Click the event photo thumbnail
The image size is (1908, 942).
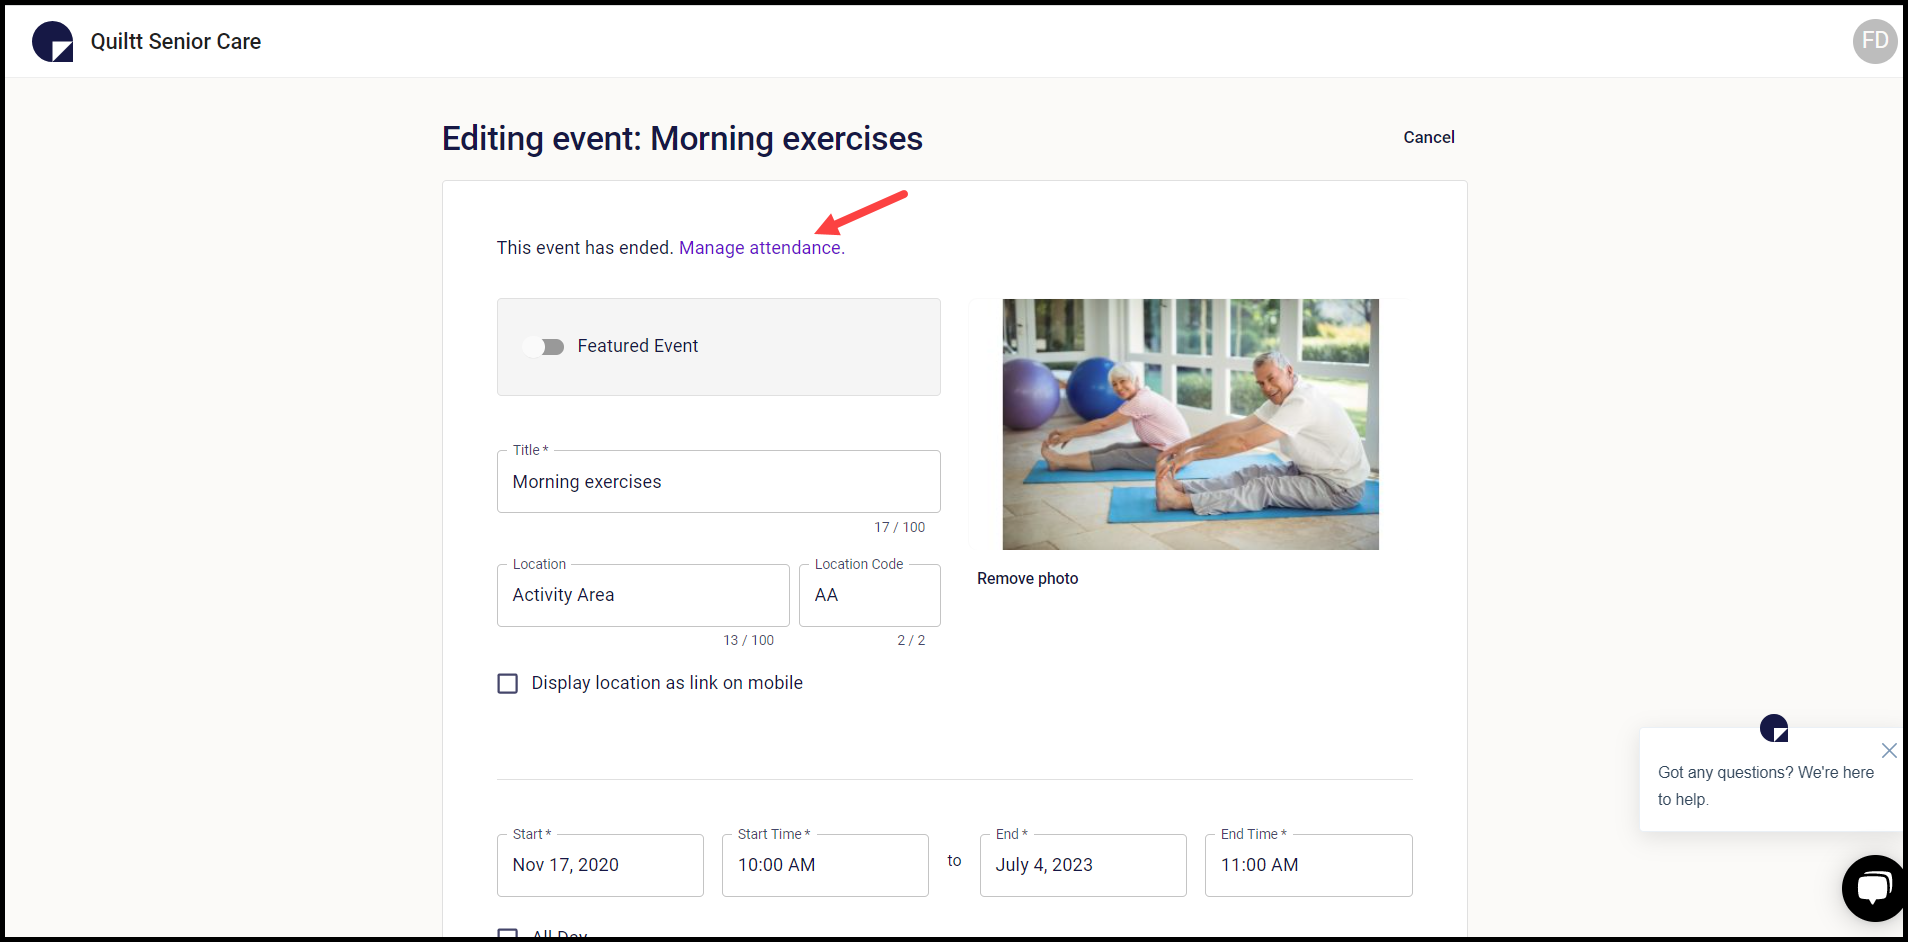click(1190, 424)
